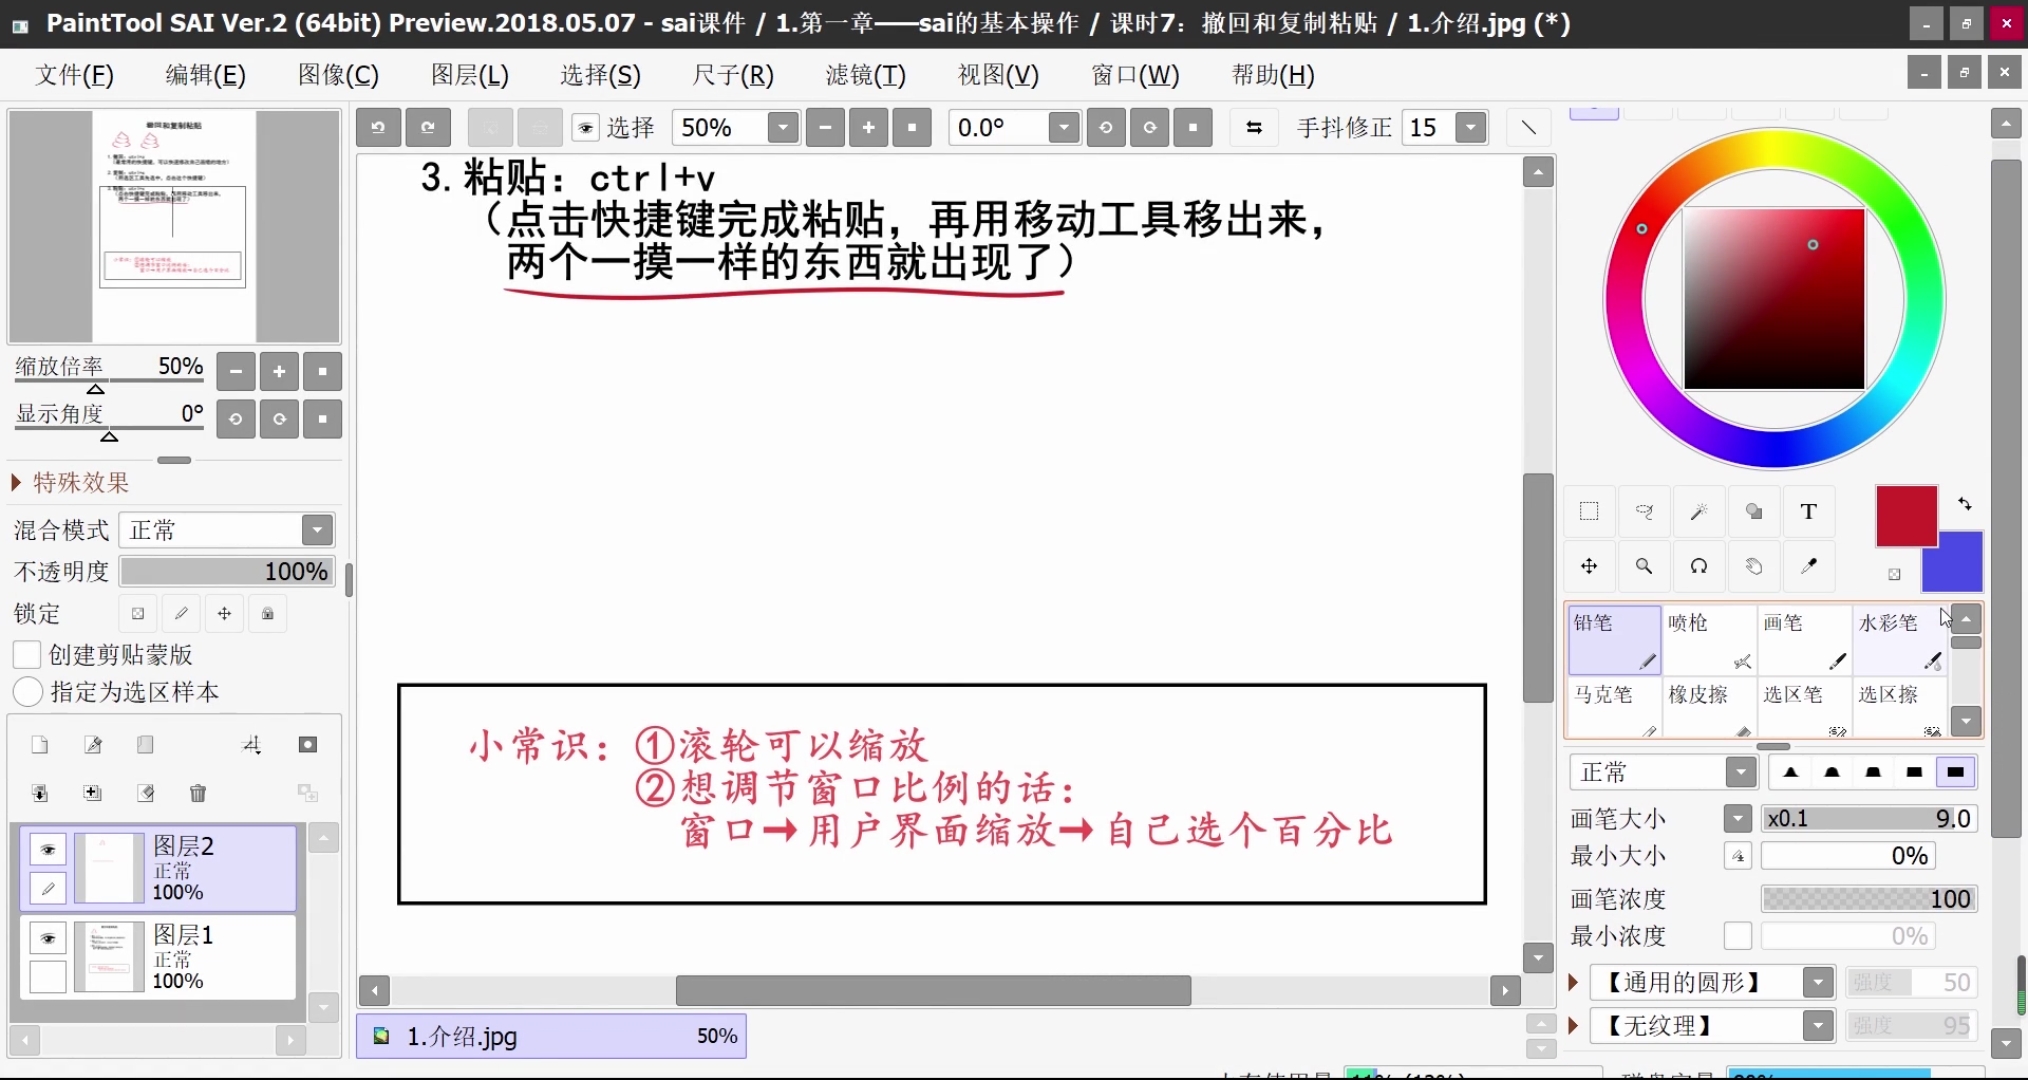Toggle visibility of 图层2

(x=48, y=847)
